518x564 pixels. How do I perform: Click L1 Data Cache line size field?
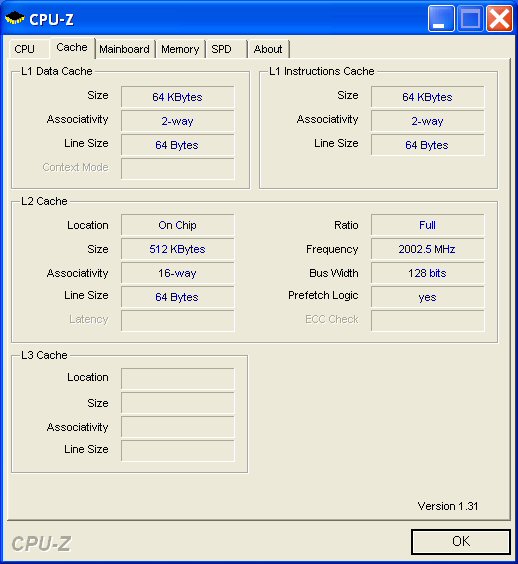point(177,145)
